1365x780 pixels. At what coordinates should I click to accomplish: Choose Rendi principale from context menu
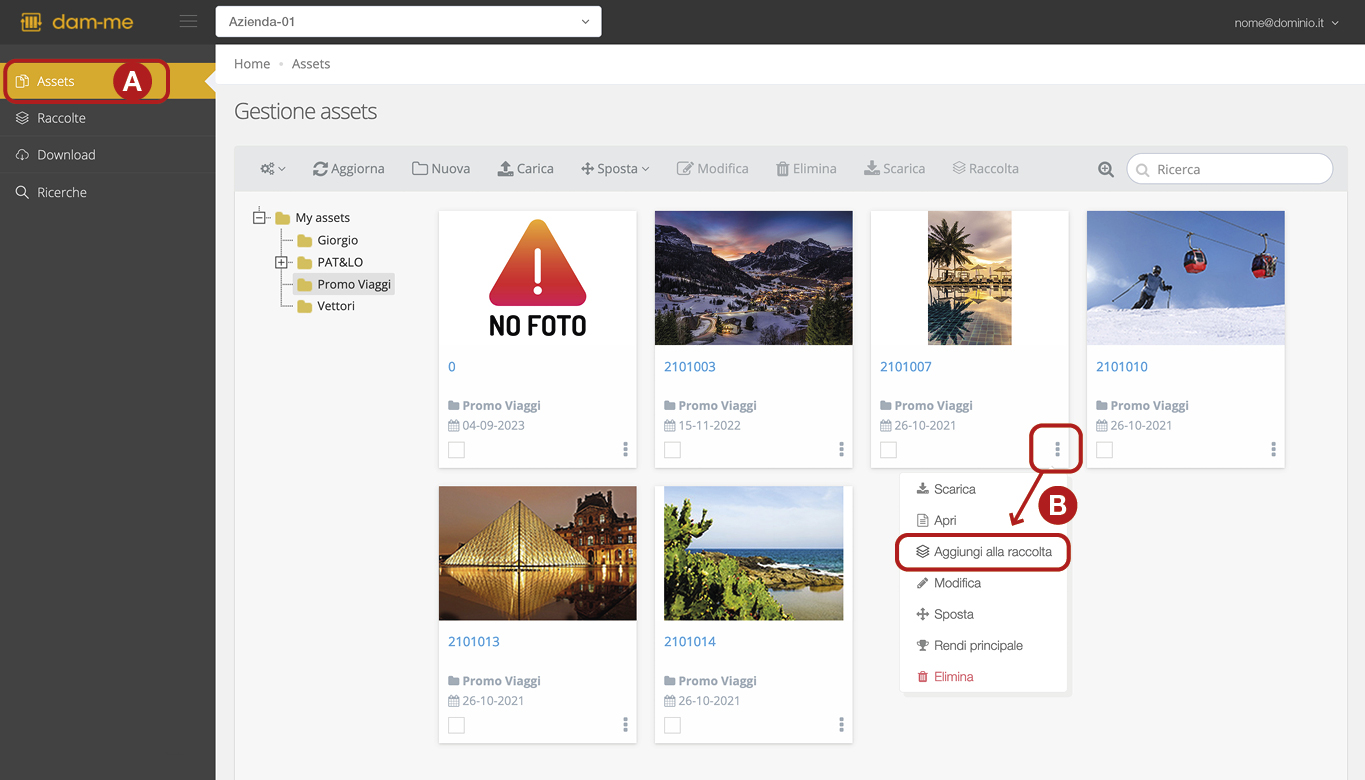point(984,645)
